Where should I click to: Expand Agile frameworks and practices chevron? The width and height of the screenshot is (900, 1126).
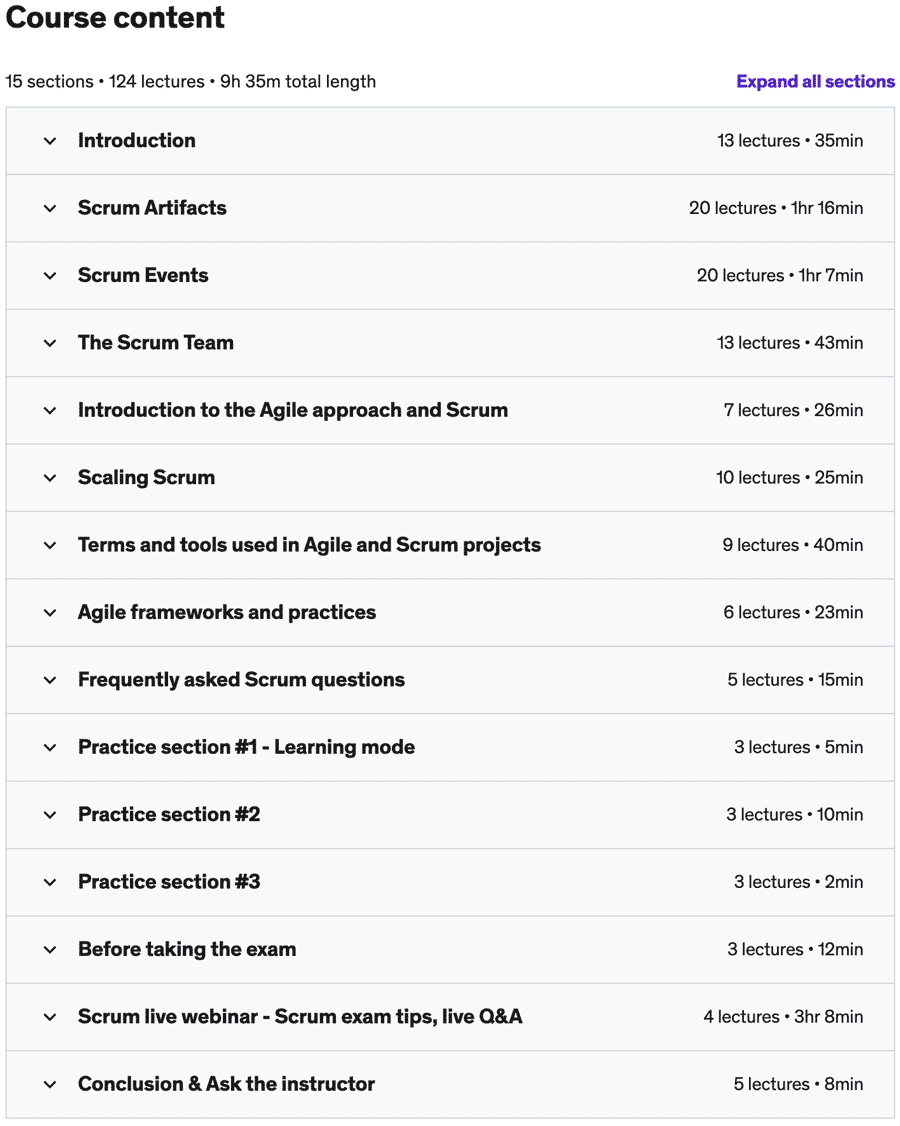[50, 613]
